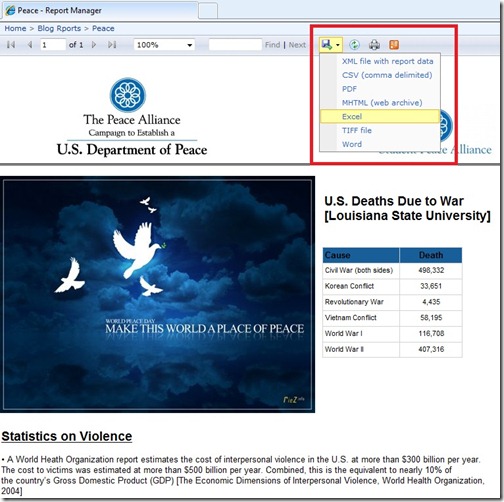Click the Peace Alliance circular logo

point(128,95)
